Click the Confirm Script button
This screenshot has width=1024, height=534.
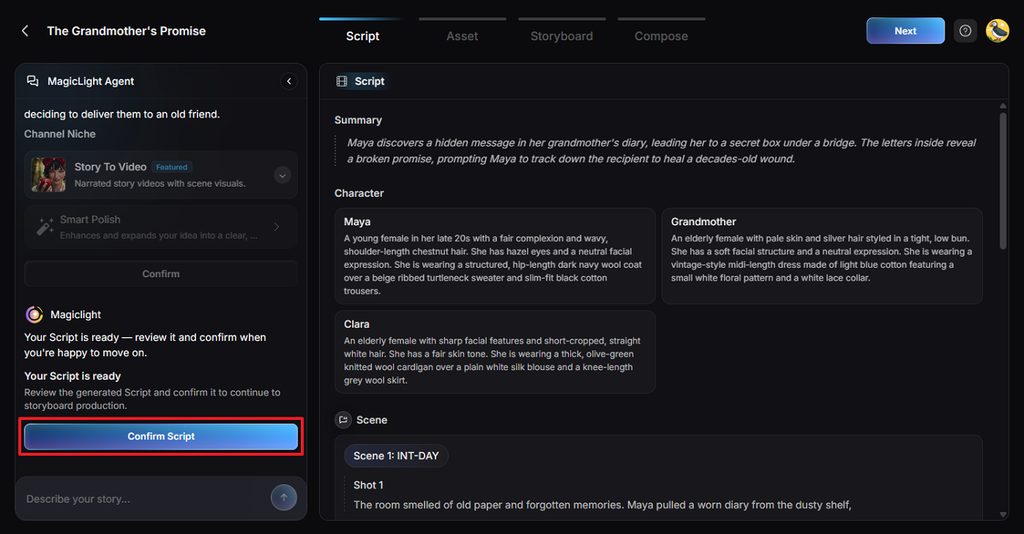pyautogui.click(x=161, y=436)
